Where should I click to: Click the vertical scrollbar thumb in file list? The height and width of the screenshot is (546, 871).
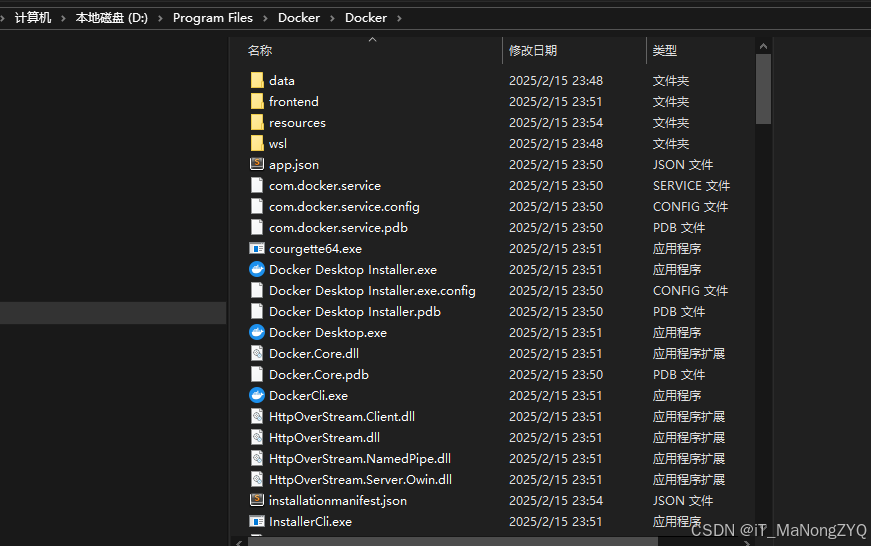coord(763,88)
